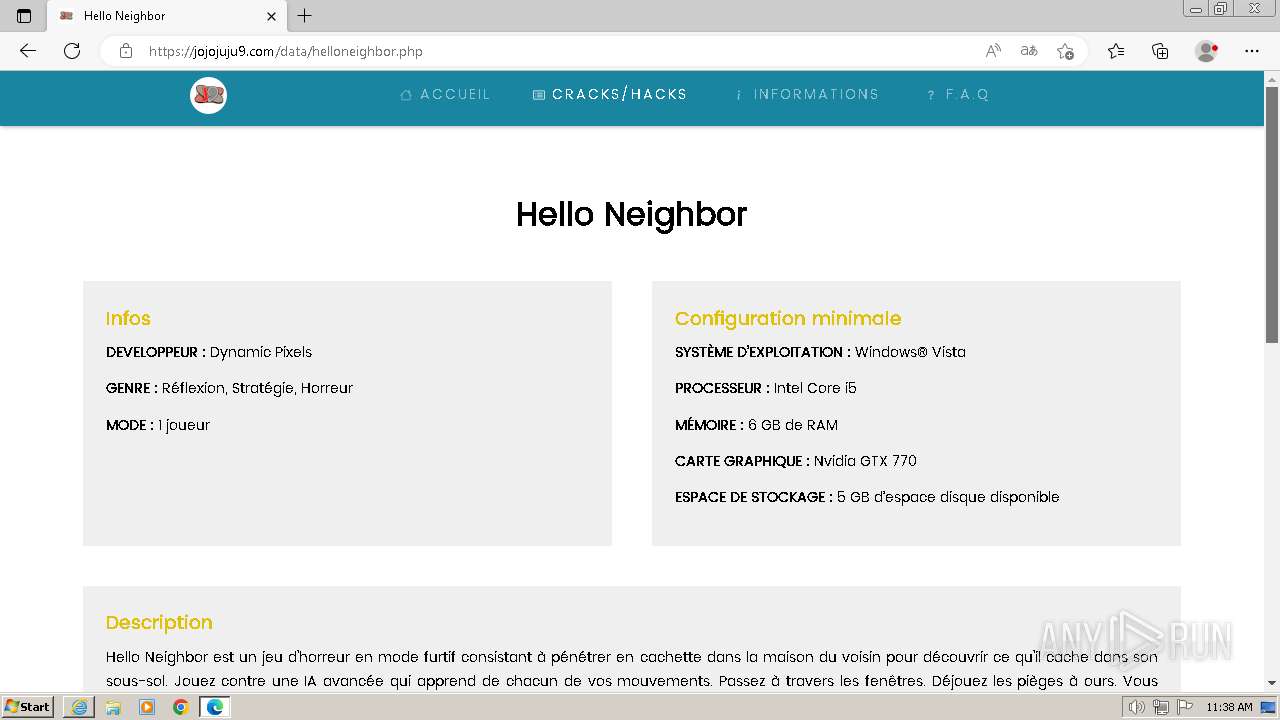Switch to the Edge taskbar button
The image size is (1280, 720).
click(x=215, y=707)
